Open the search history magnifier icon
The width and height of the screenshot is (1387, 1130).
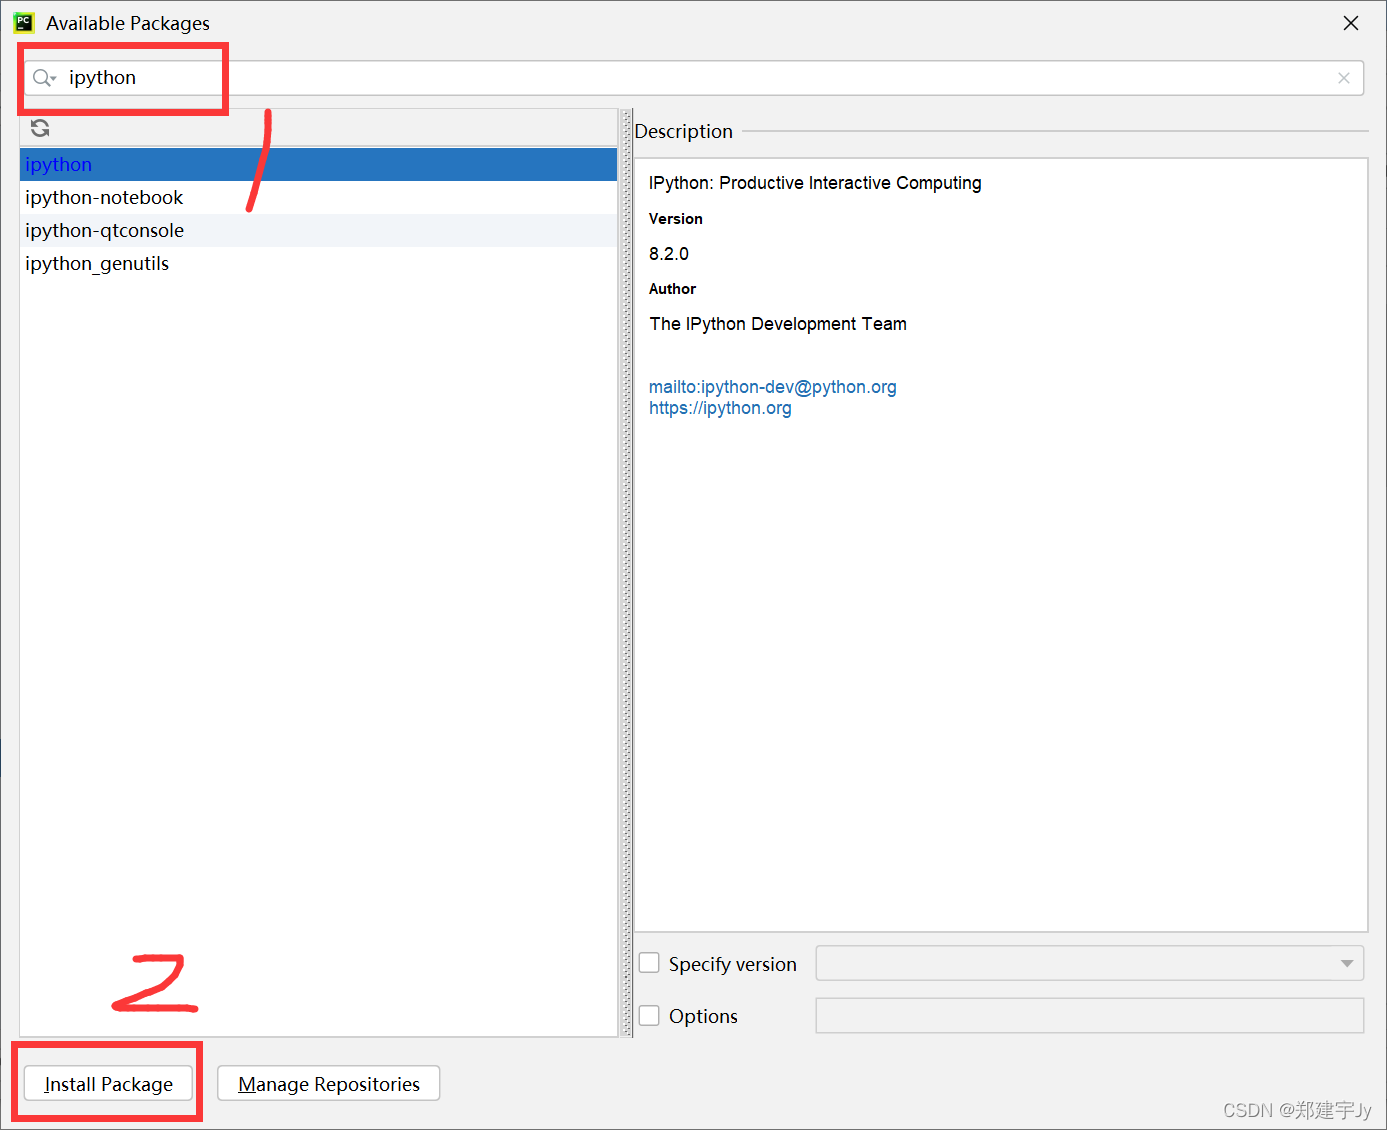[44, 78]
